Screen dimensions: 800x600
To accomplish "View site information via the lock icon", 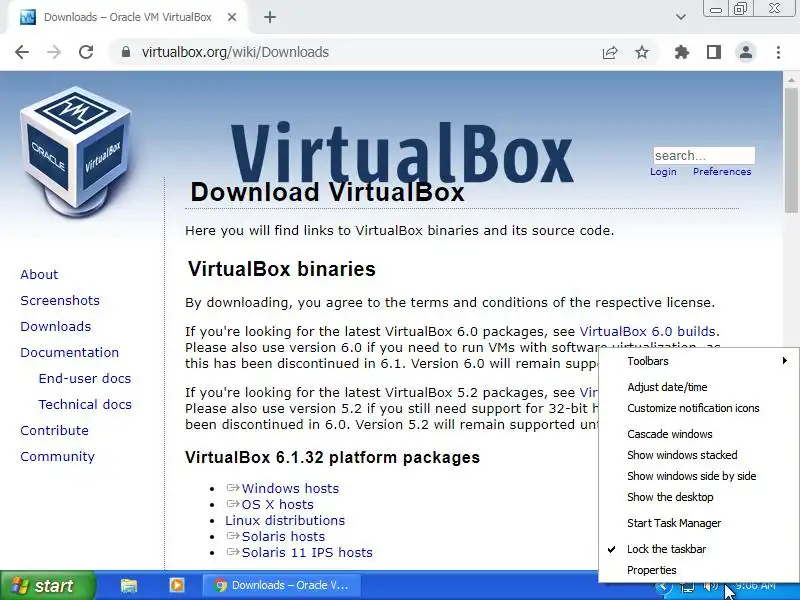I will click(x=126, y=52).
